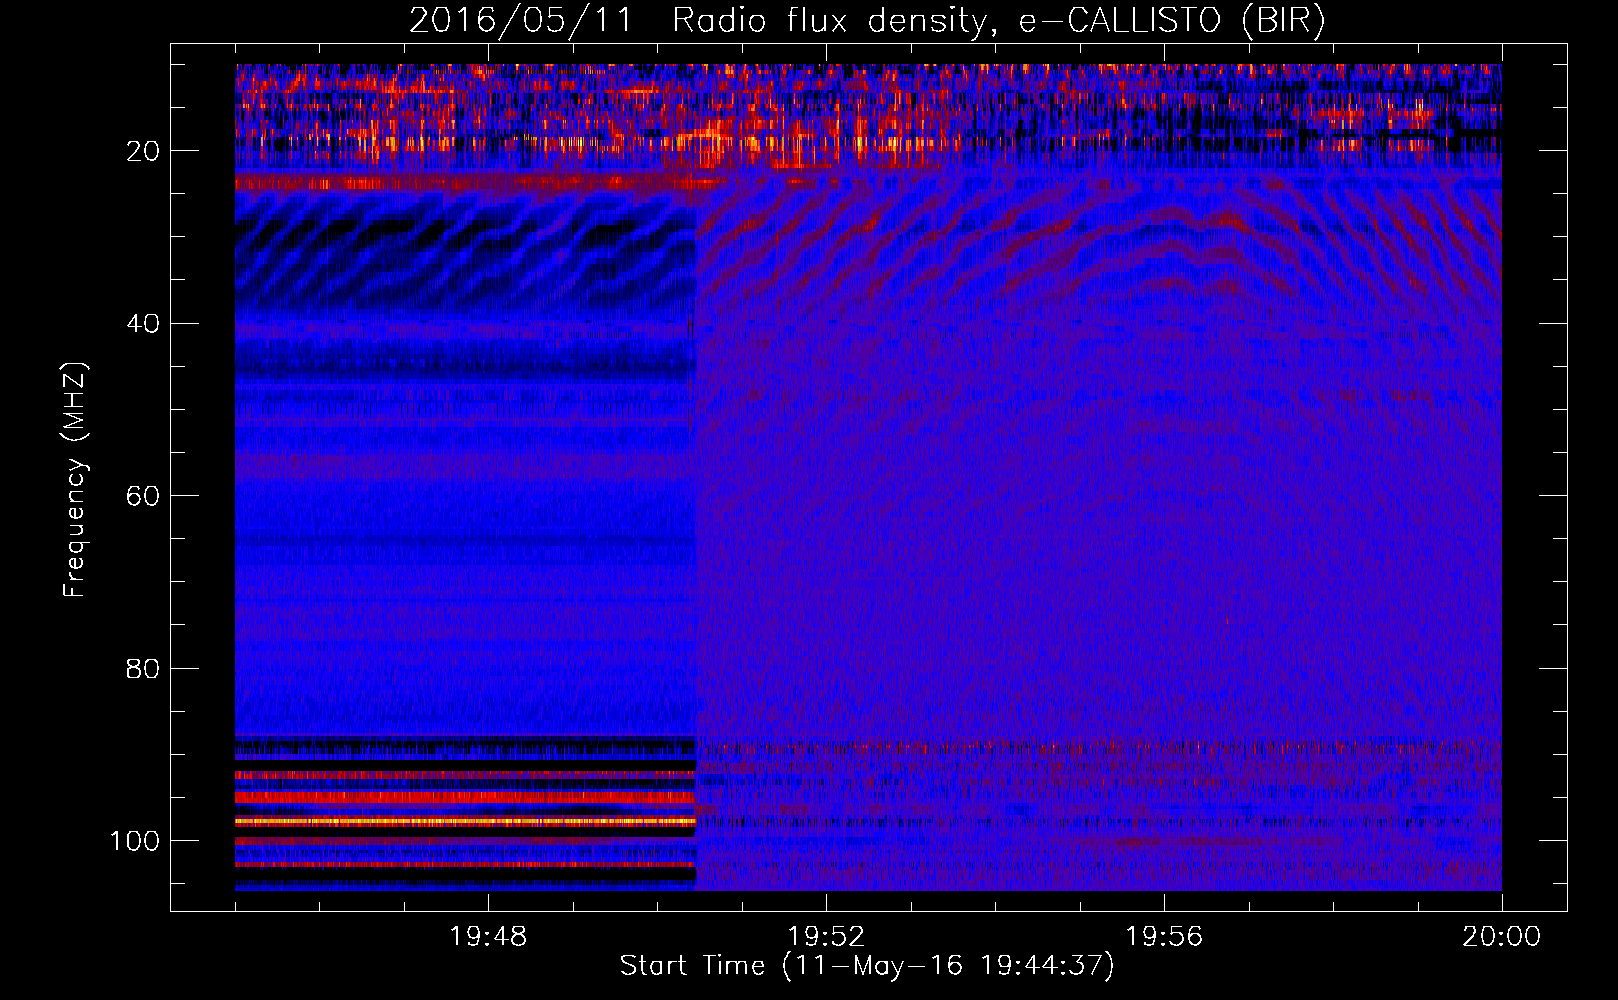The height and width of the screenshot is (1000, 1618).
Task: Select the "Frequency (MHZ)" y-axis label
Action: 75,479
